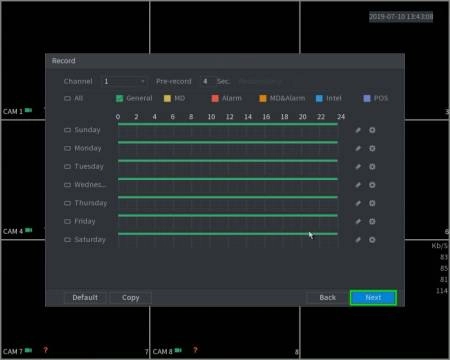The height and width of the screenshot is (360, 450).
Task: Toggle the Saturday checkbox
Action: point(67,240)
